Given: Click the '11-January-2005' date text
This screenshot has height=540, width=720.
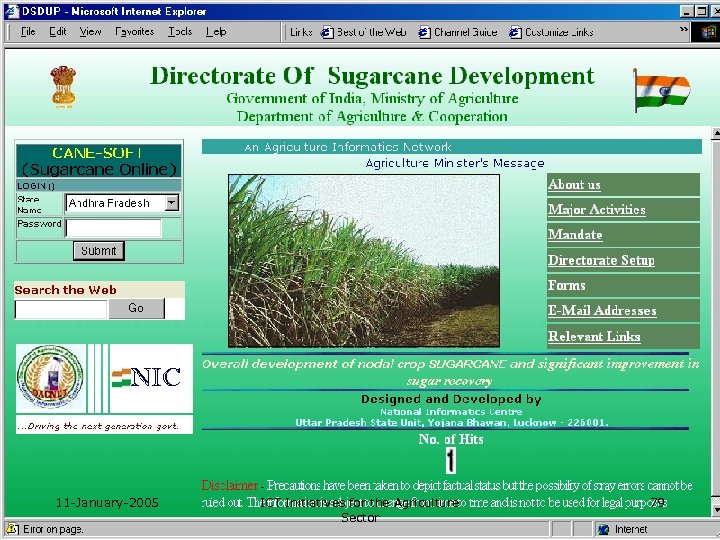Looking at the screenshot, I should (107, 503).
